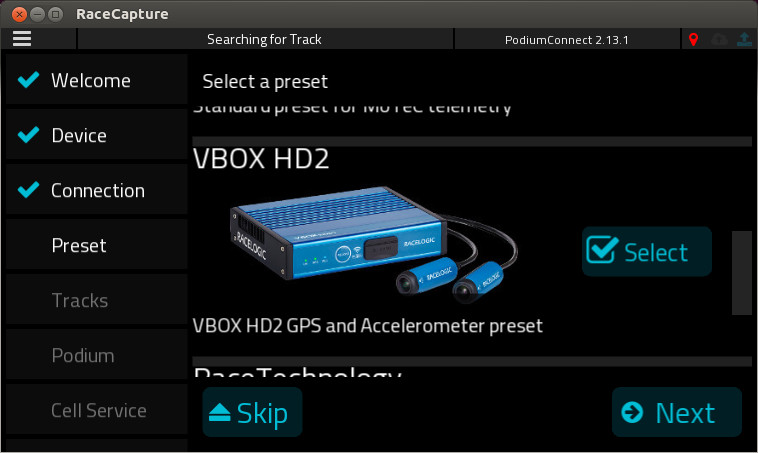Click the eject icon on Skip
758x453 pixels.
click(219, 413)
